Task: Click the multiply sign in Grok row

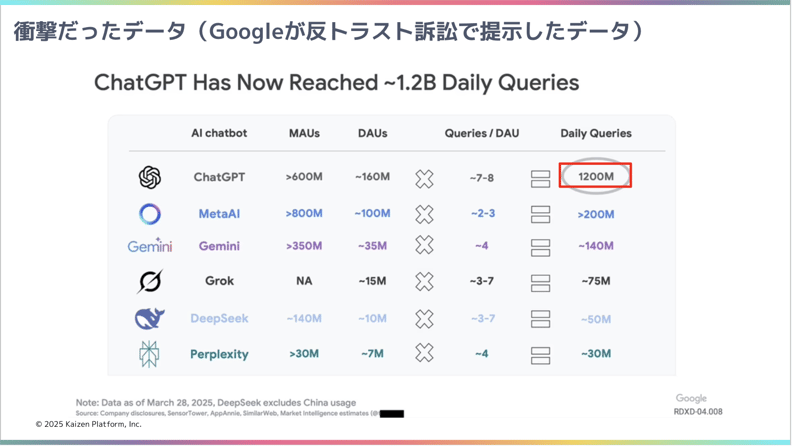Action: [424, 281]
